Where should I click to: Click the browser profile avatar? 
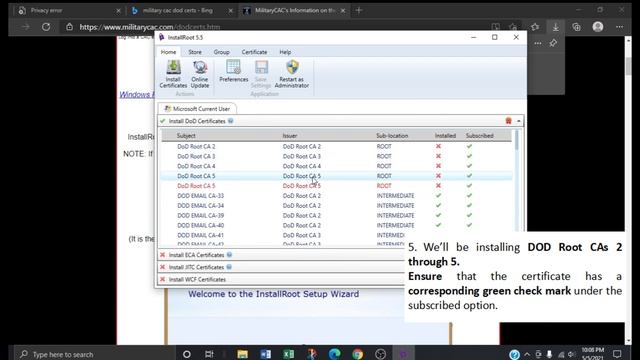pos(598,27)
